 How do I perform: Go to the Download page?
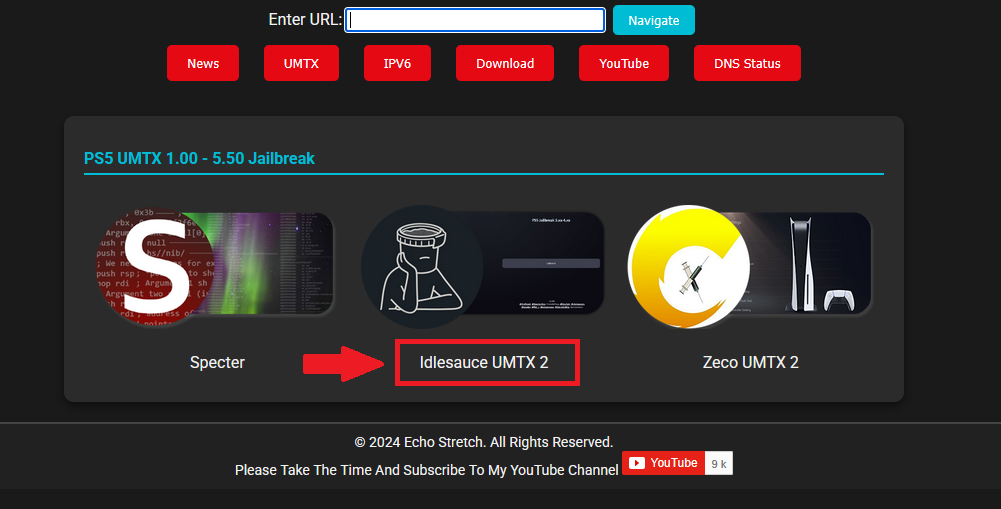505,63
